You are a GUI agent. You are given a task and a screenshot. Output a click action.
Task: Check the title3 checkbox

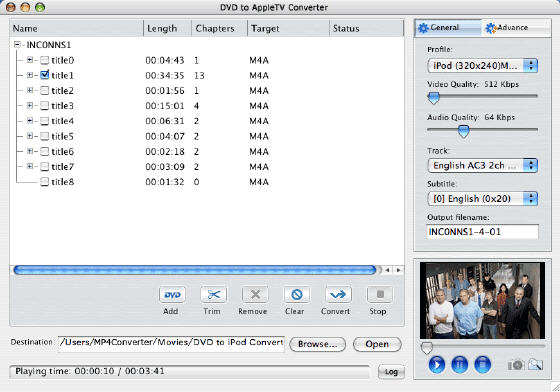44,106
